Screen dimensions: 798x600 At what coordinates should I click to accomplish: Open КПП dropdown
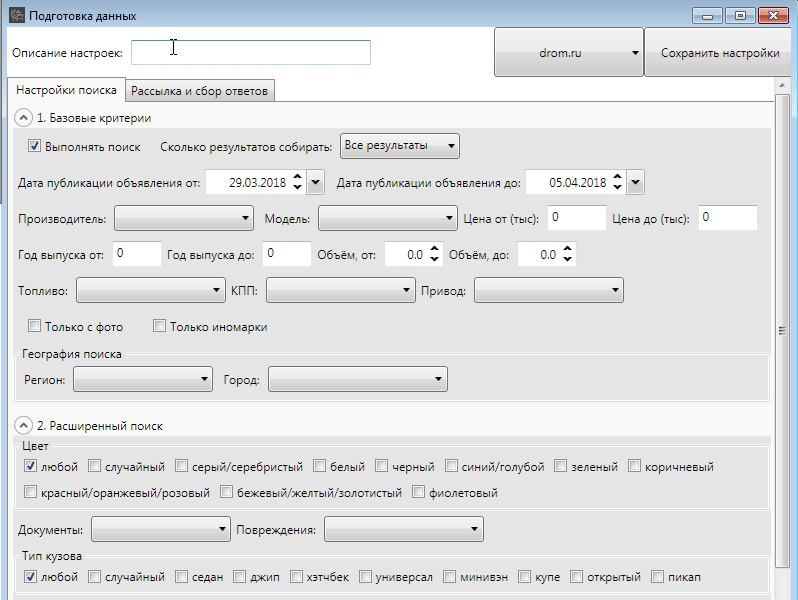pyautogui.click(x=341, y=290)
